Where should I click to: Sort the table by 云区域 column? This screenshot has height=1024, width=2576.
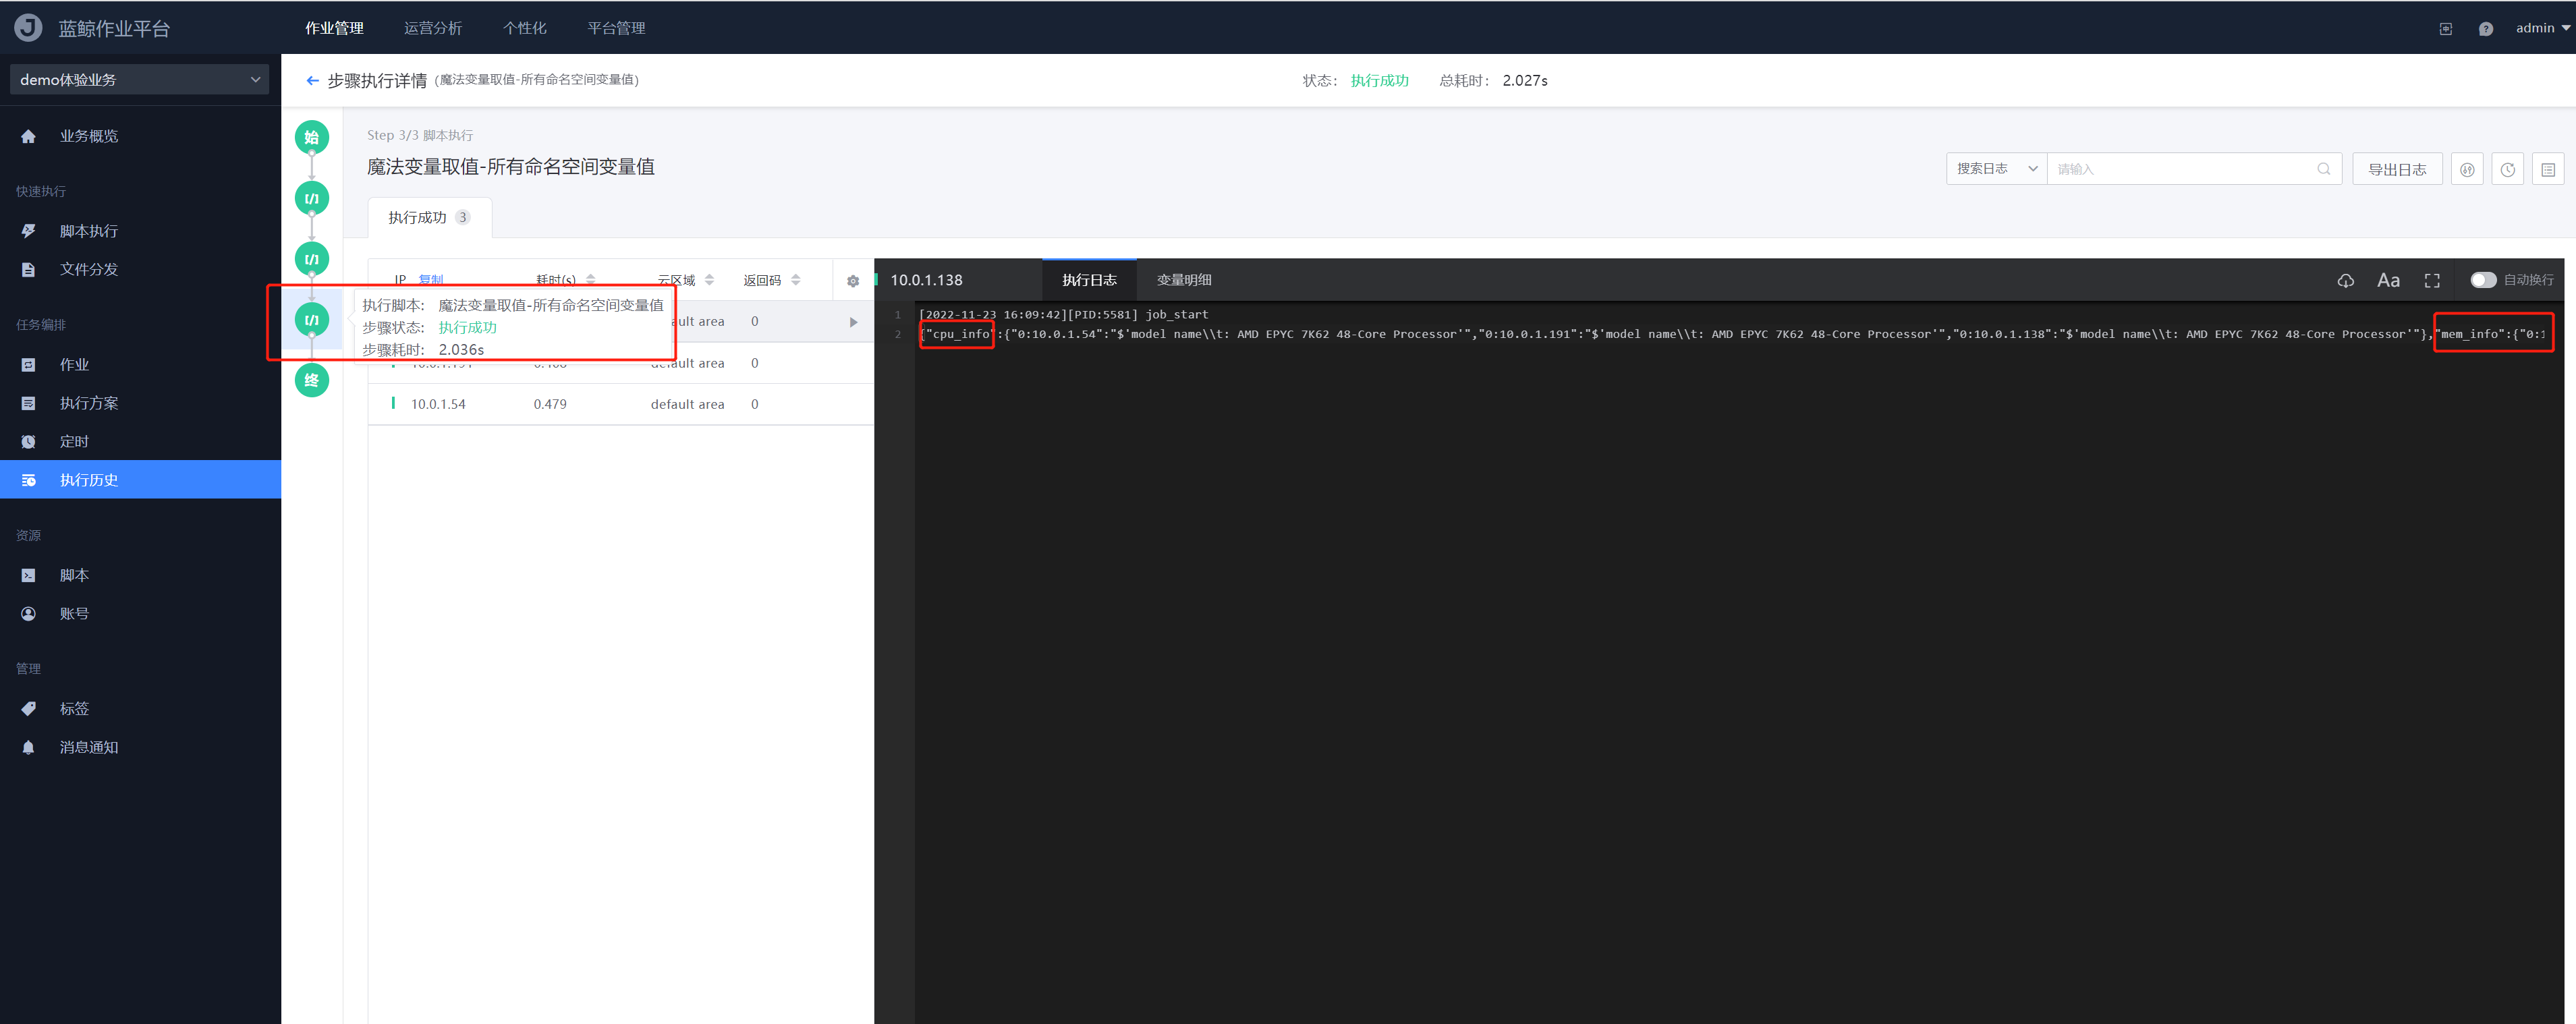tap(709, 280)
